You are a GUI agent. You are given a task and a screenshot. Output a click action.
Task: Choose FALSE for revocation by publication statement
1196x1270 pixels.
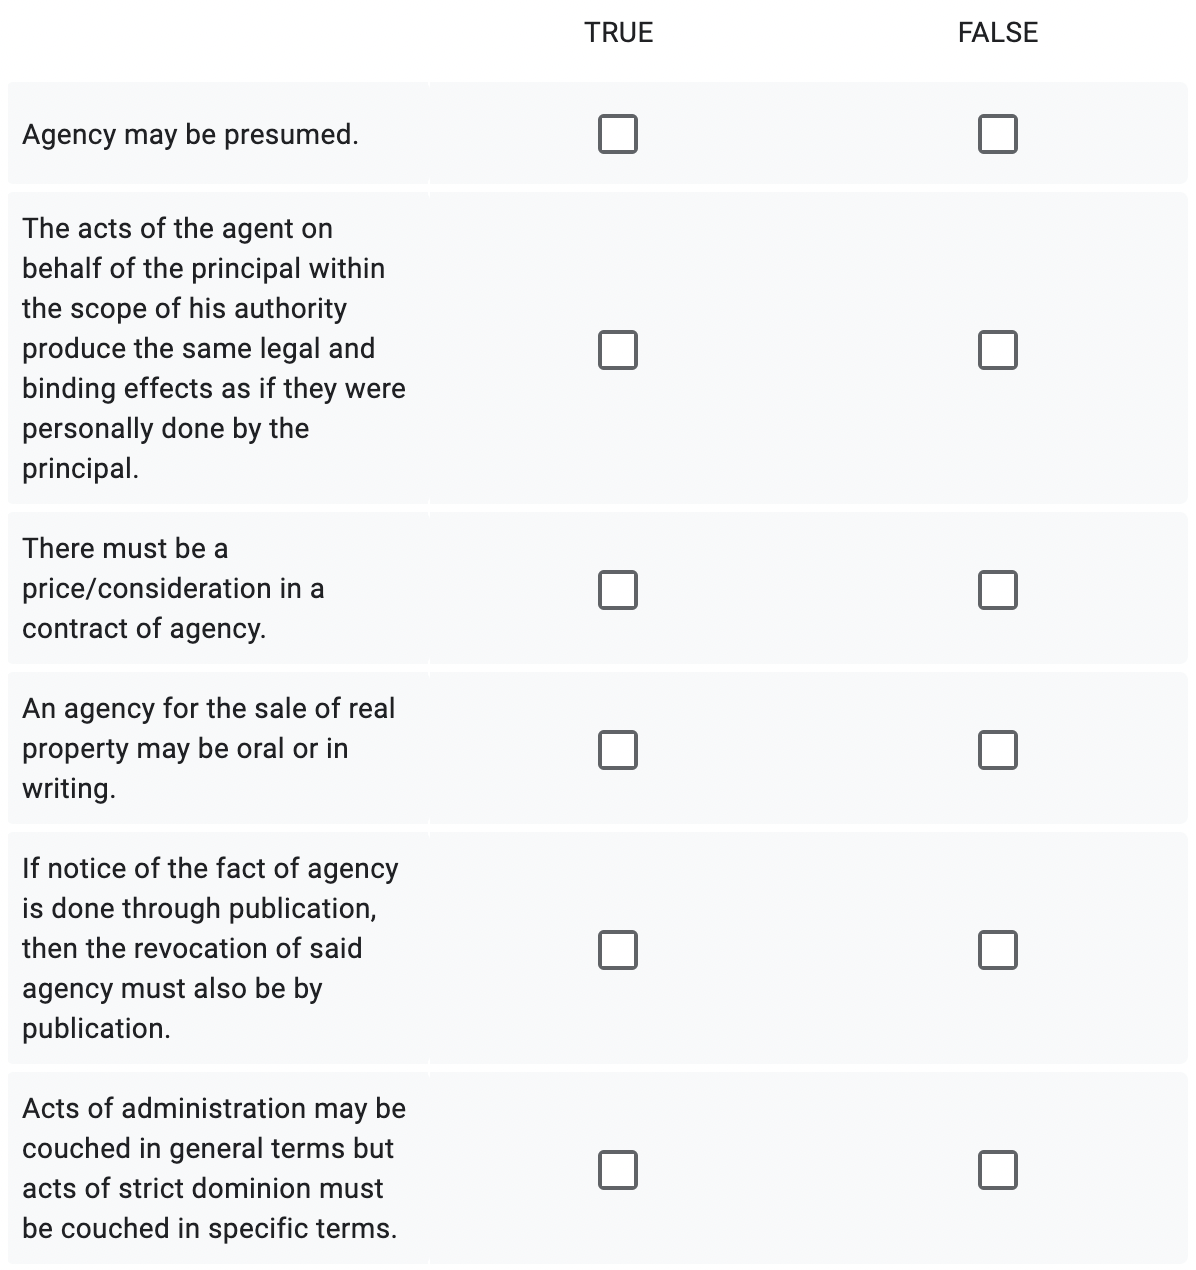click(x=997, y=950)
